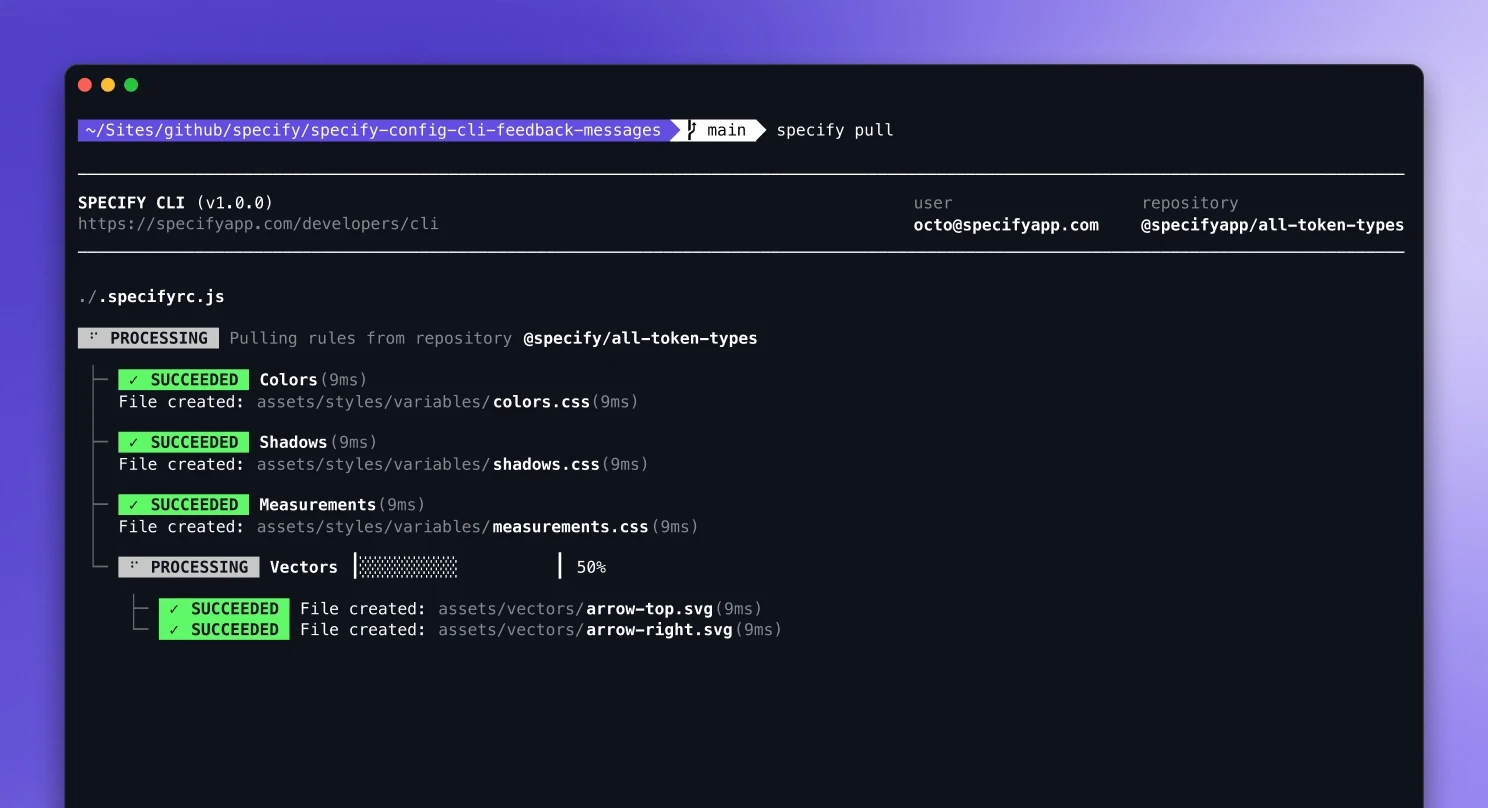Click '(9ms)' timing after Shadows name
Image resolution: width=1488 pixels, height=808 pixels.
(353, 442)
